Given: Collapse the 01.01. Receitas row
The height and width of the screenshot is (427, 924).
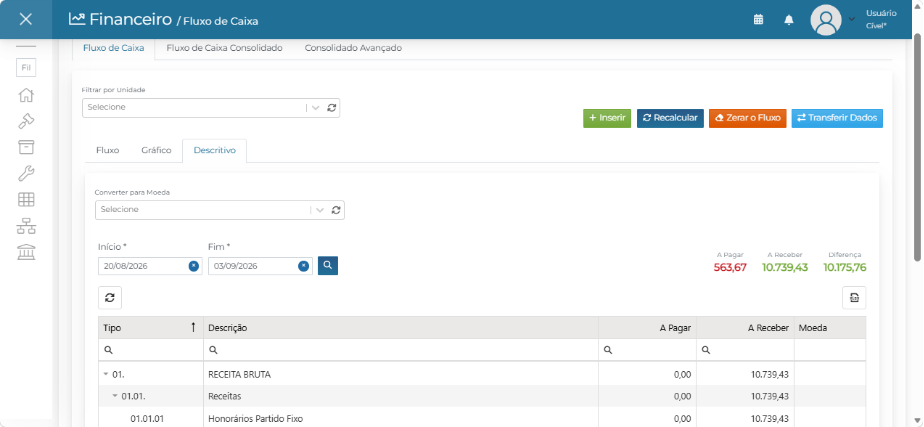Looking at the screenshot, I should (x=115, y=396).
